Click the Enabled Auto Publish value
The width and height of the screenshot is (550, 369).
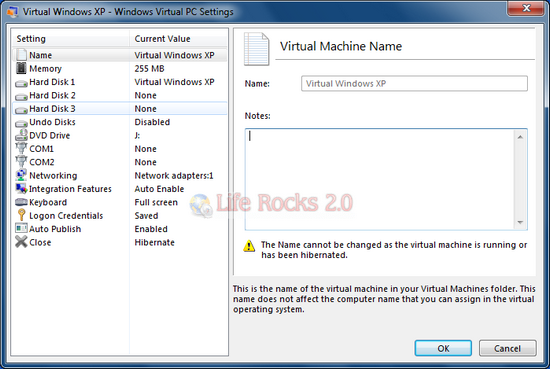coord(151,229)
